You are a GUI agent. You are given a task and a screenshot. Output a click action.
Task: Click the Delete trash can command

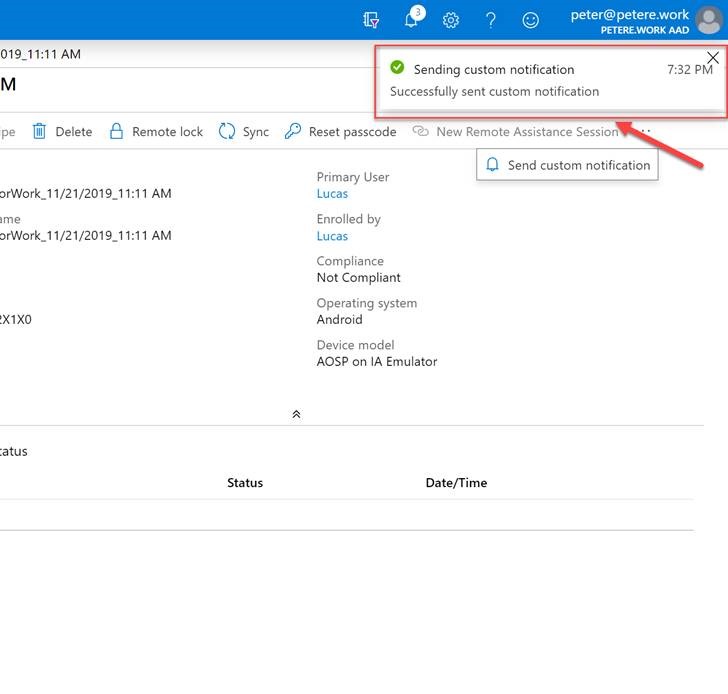pyautogui.click(x=62, y=132)
